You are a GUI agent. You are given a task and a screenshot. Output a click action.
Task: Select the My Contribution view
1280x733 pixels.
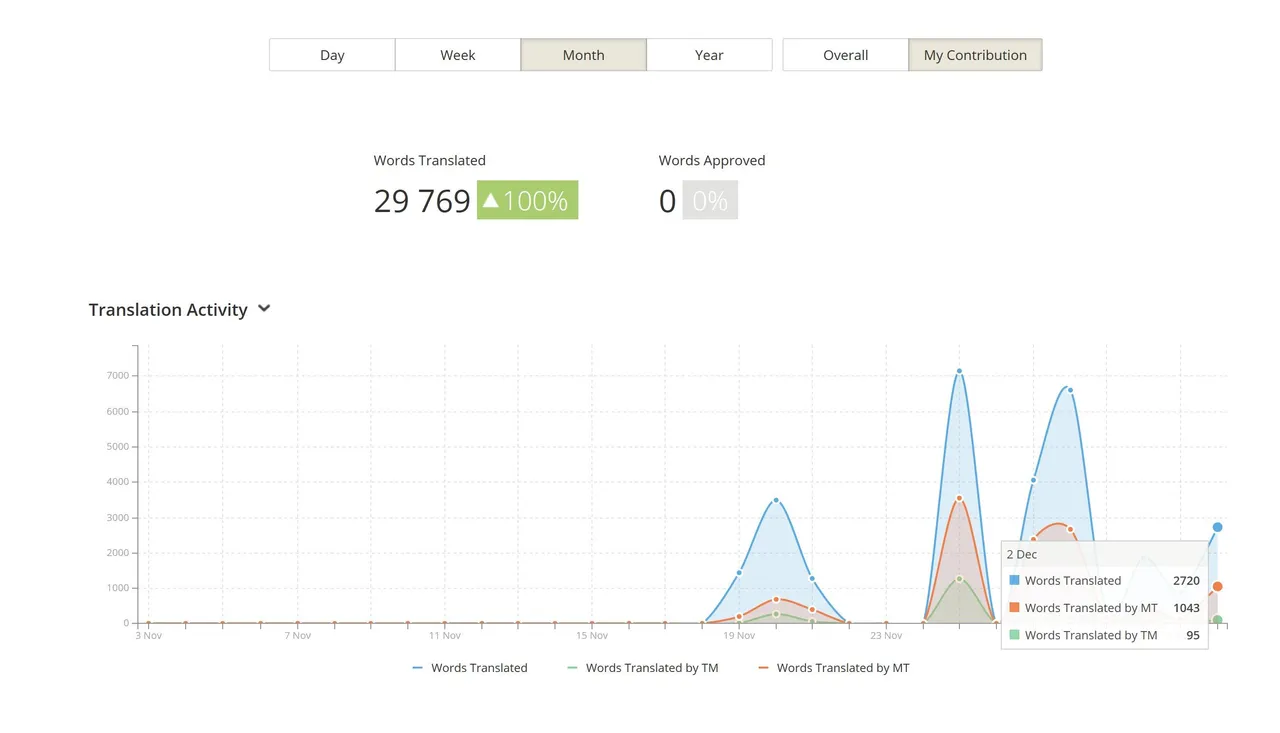tap(975, 55)
